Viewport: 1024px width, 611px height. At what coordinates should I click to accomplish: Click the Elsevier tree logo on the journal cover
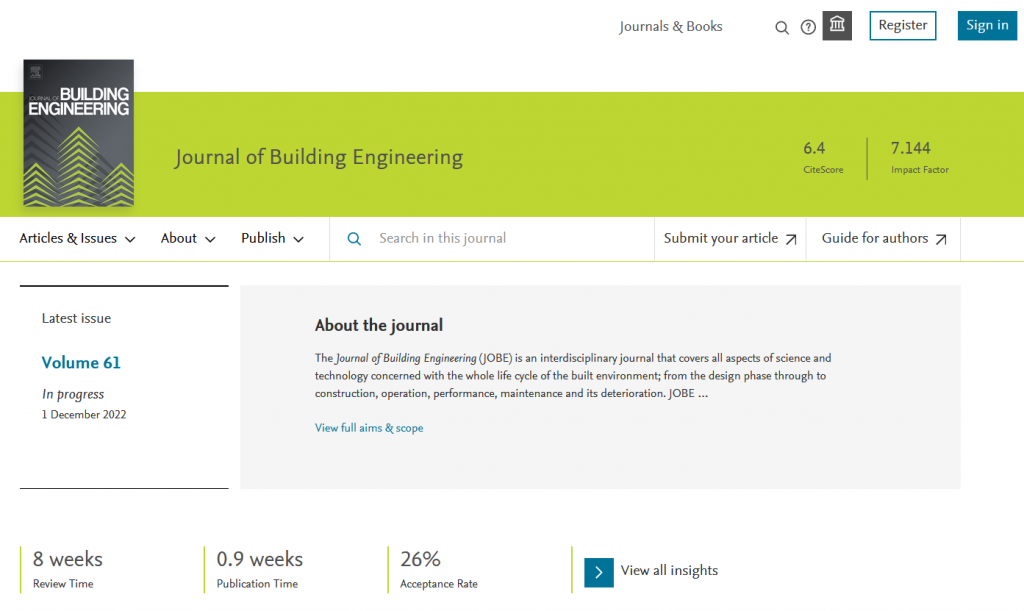(34, 72)
